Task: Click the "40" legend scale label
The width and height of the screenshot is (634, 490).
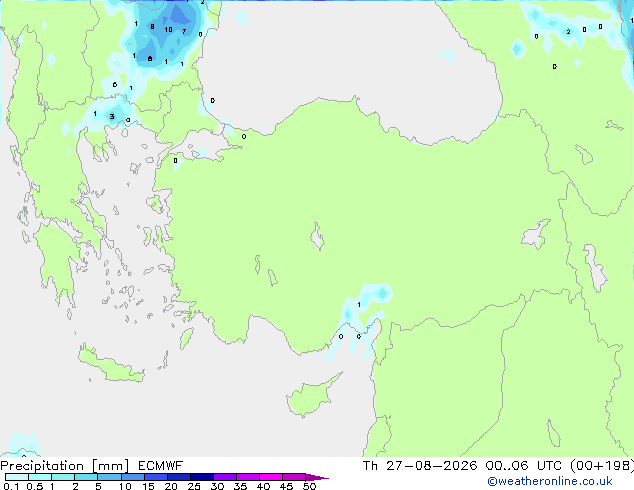Action: click(x=263, y=486)
